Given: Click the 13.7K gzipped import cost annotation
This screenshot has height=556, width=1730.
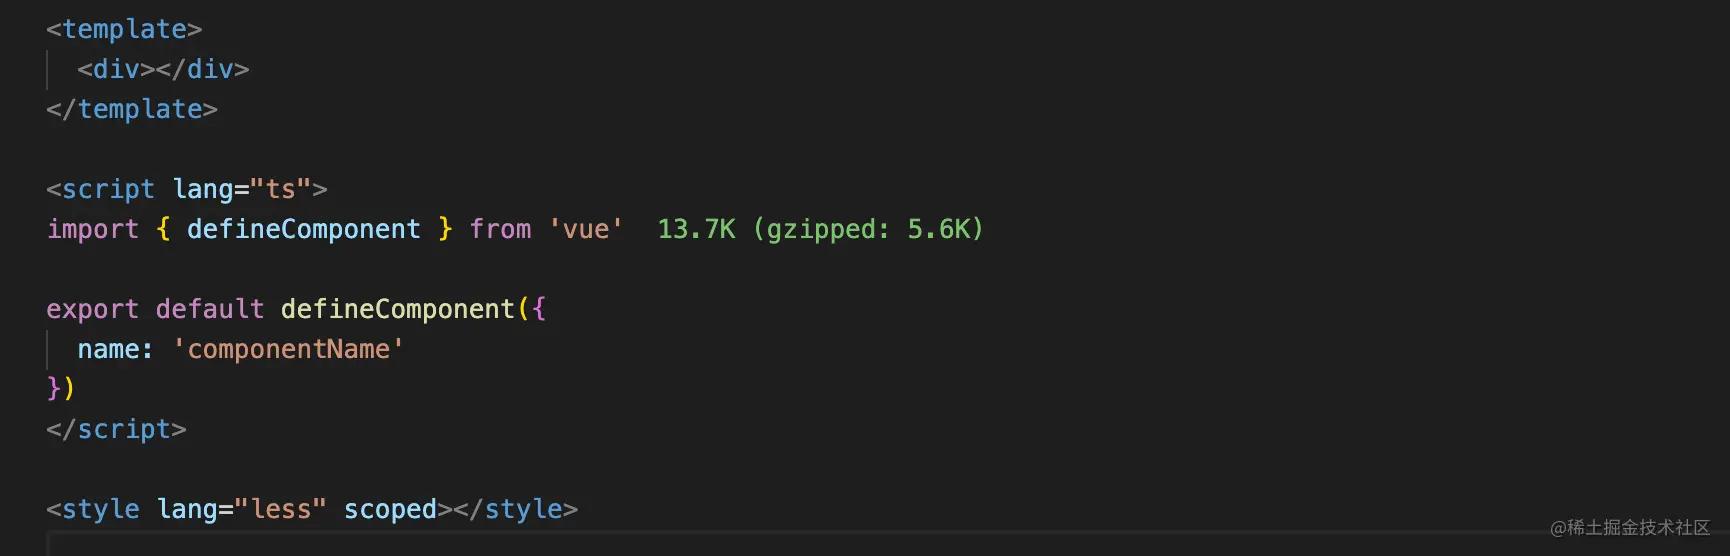Looking at the screenshot, I should 820,229.
